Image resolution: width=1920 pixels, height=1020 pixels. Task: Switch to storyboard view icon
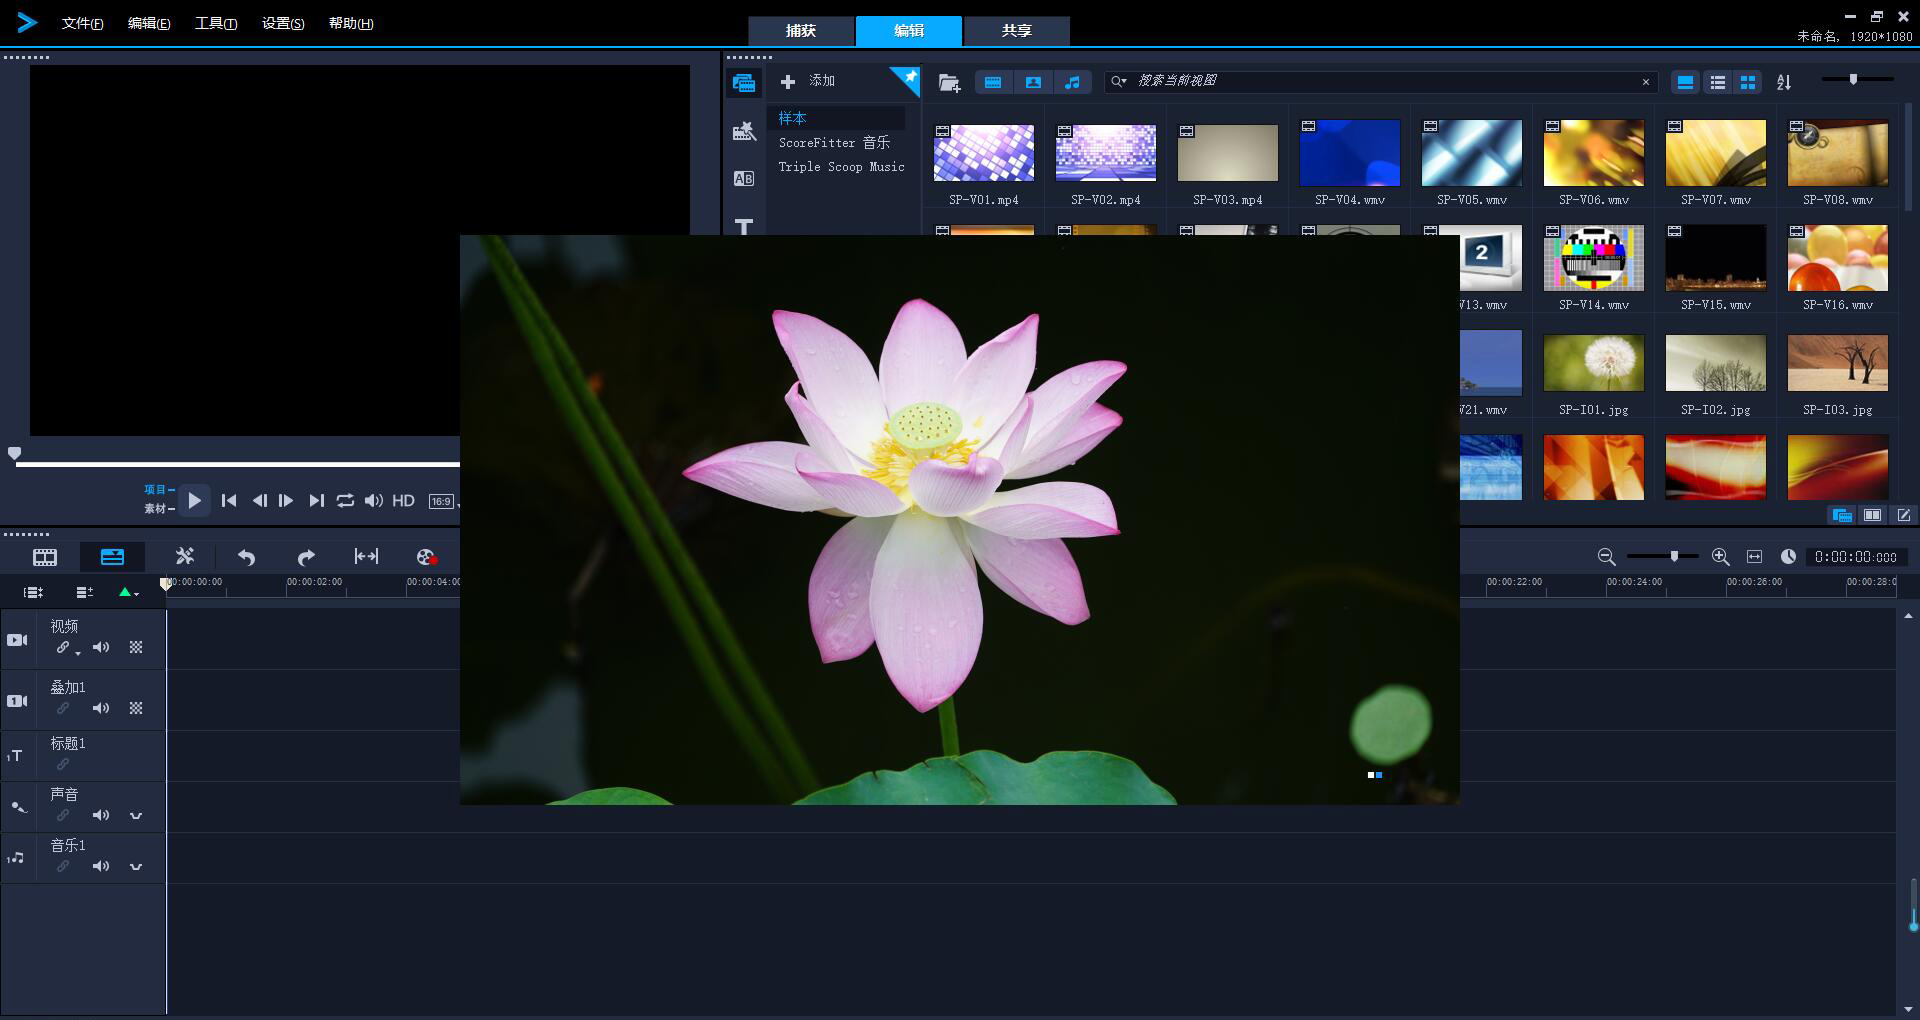coord(45,557)
